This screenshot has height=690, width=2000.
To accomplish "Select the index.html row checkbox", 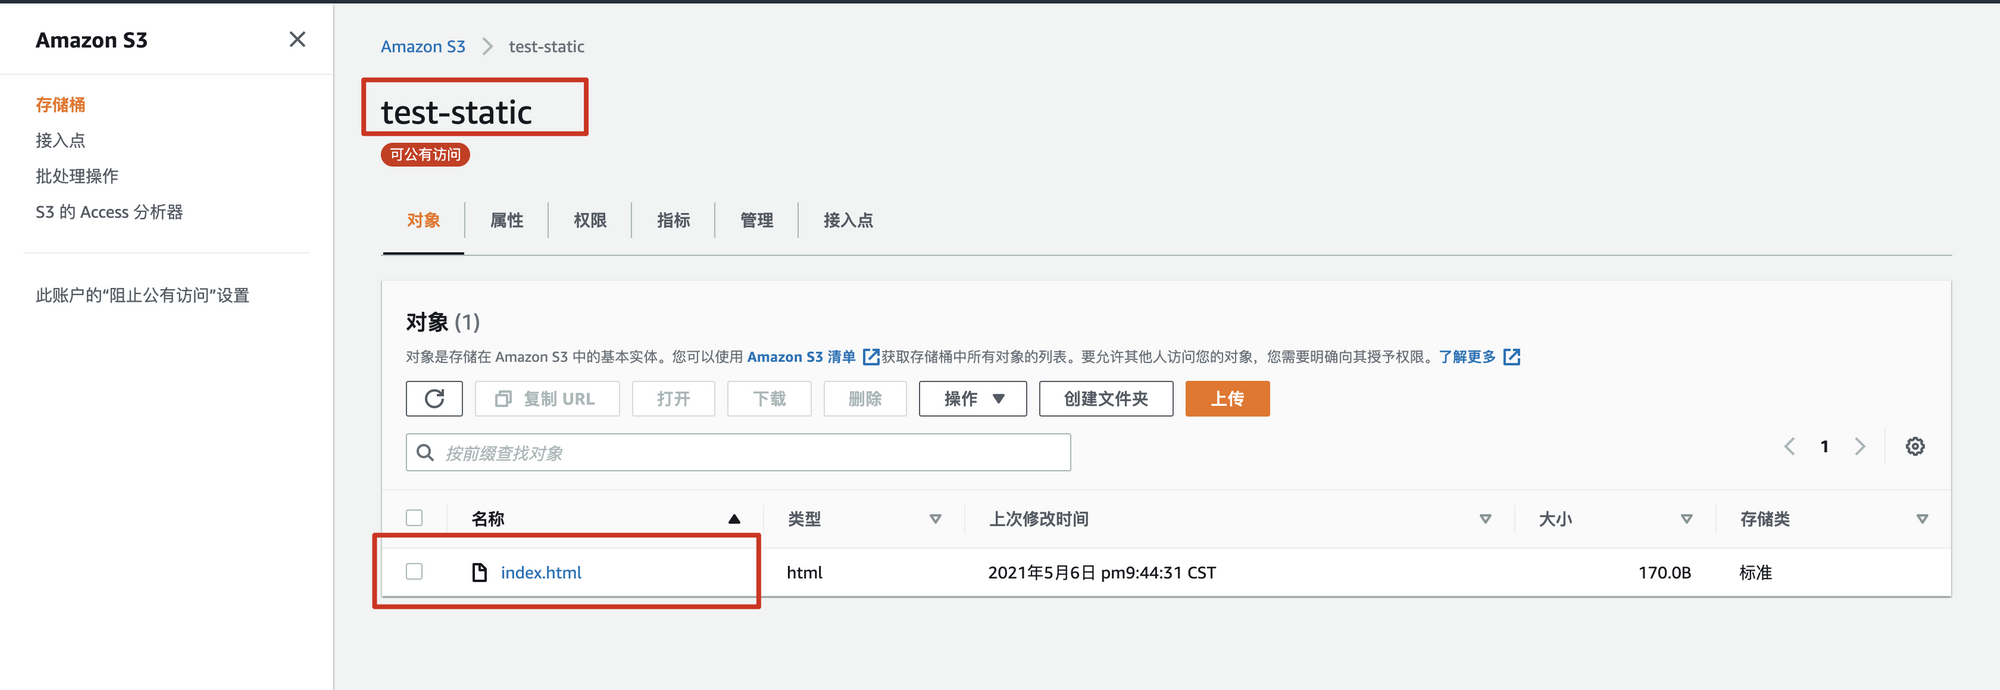I will coord(414,572).
